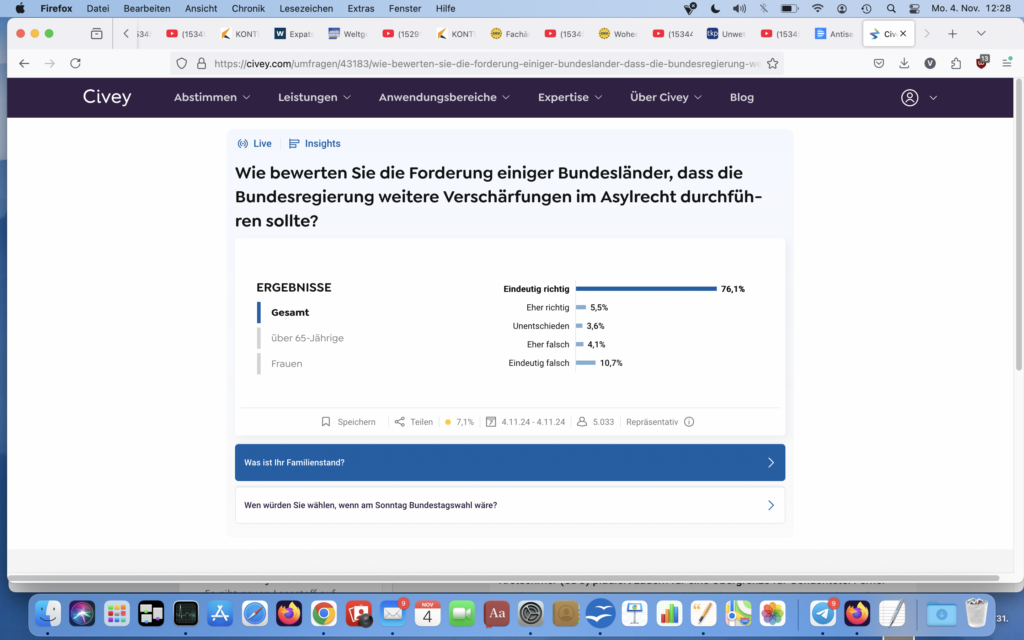This screenshot has height=640, width=1024.
Task: Reload the page using the refresh icon
Action: click(75, 63)
